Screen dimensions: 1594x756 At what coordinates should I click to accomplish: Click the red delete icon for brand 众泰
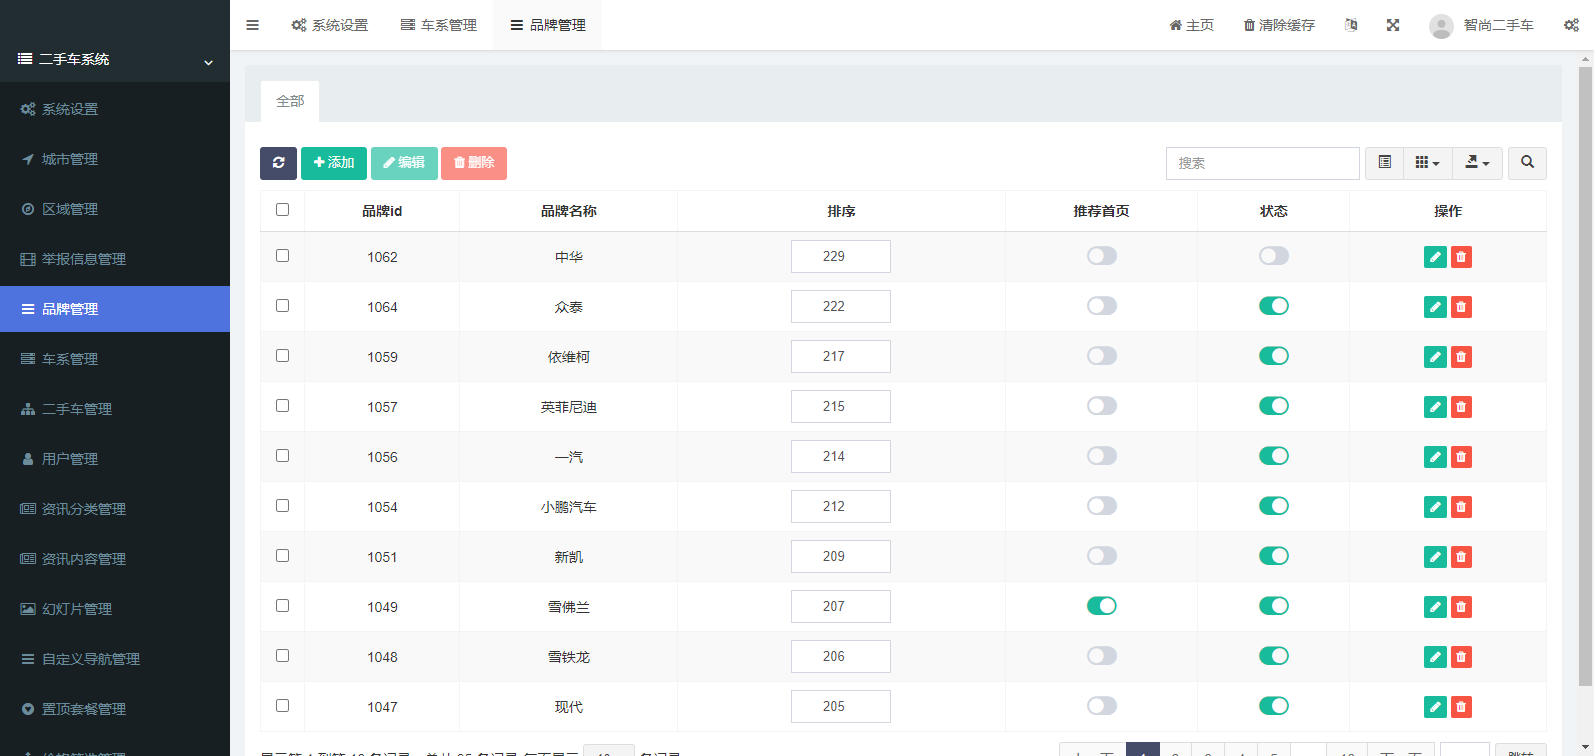(x=1461, y=307)
